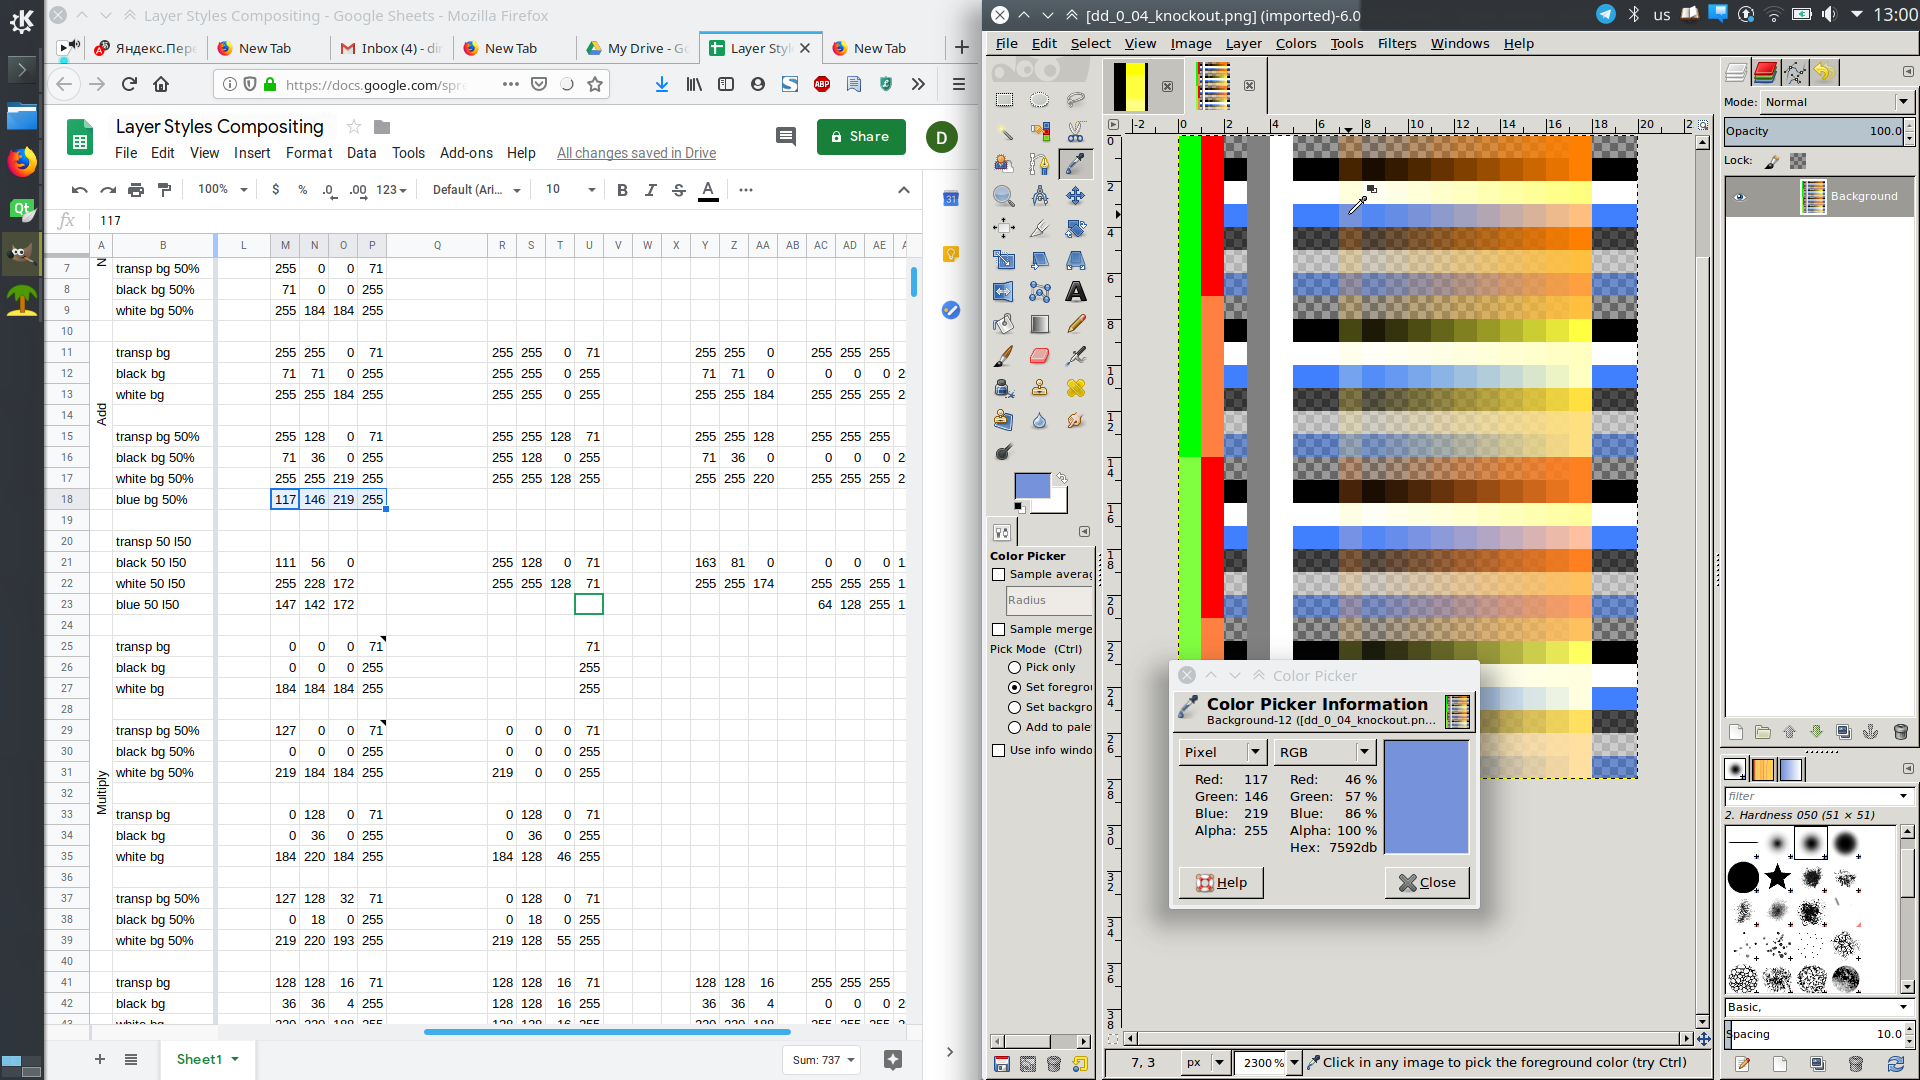Select the Pencil tool
Screen dimensions: 1920x1080
point(1076,324)
